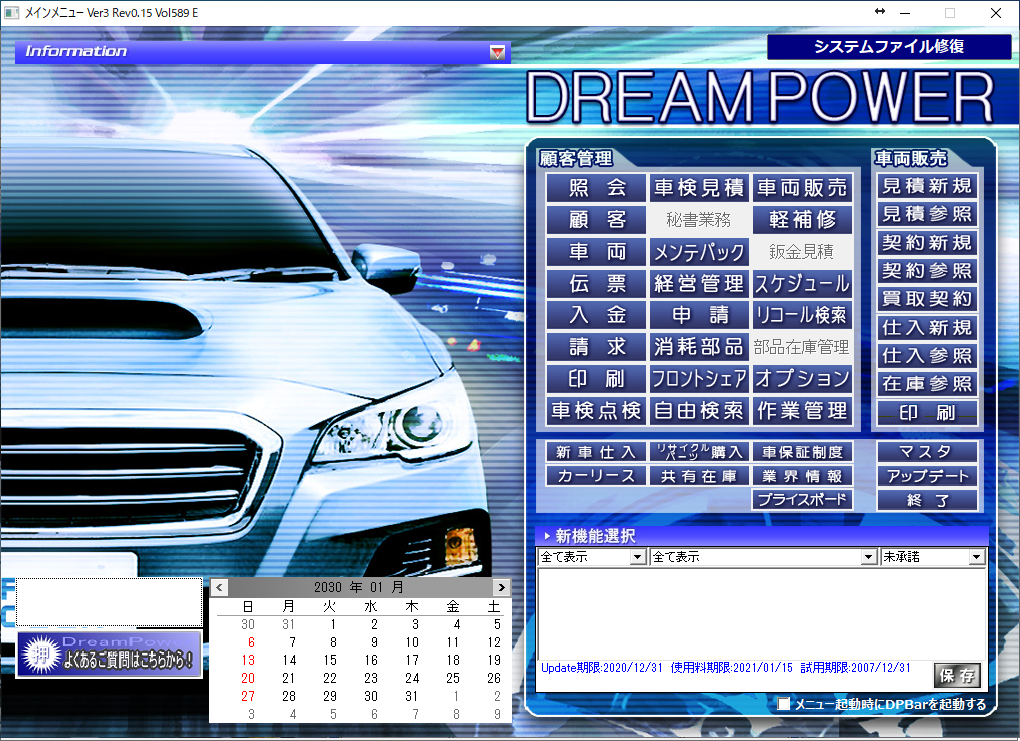The height and width of the screenshot is (741, 1020).
Task: Expand second wide 全て表示 dropdown
Action: pos(868,557)
